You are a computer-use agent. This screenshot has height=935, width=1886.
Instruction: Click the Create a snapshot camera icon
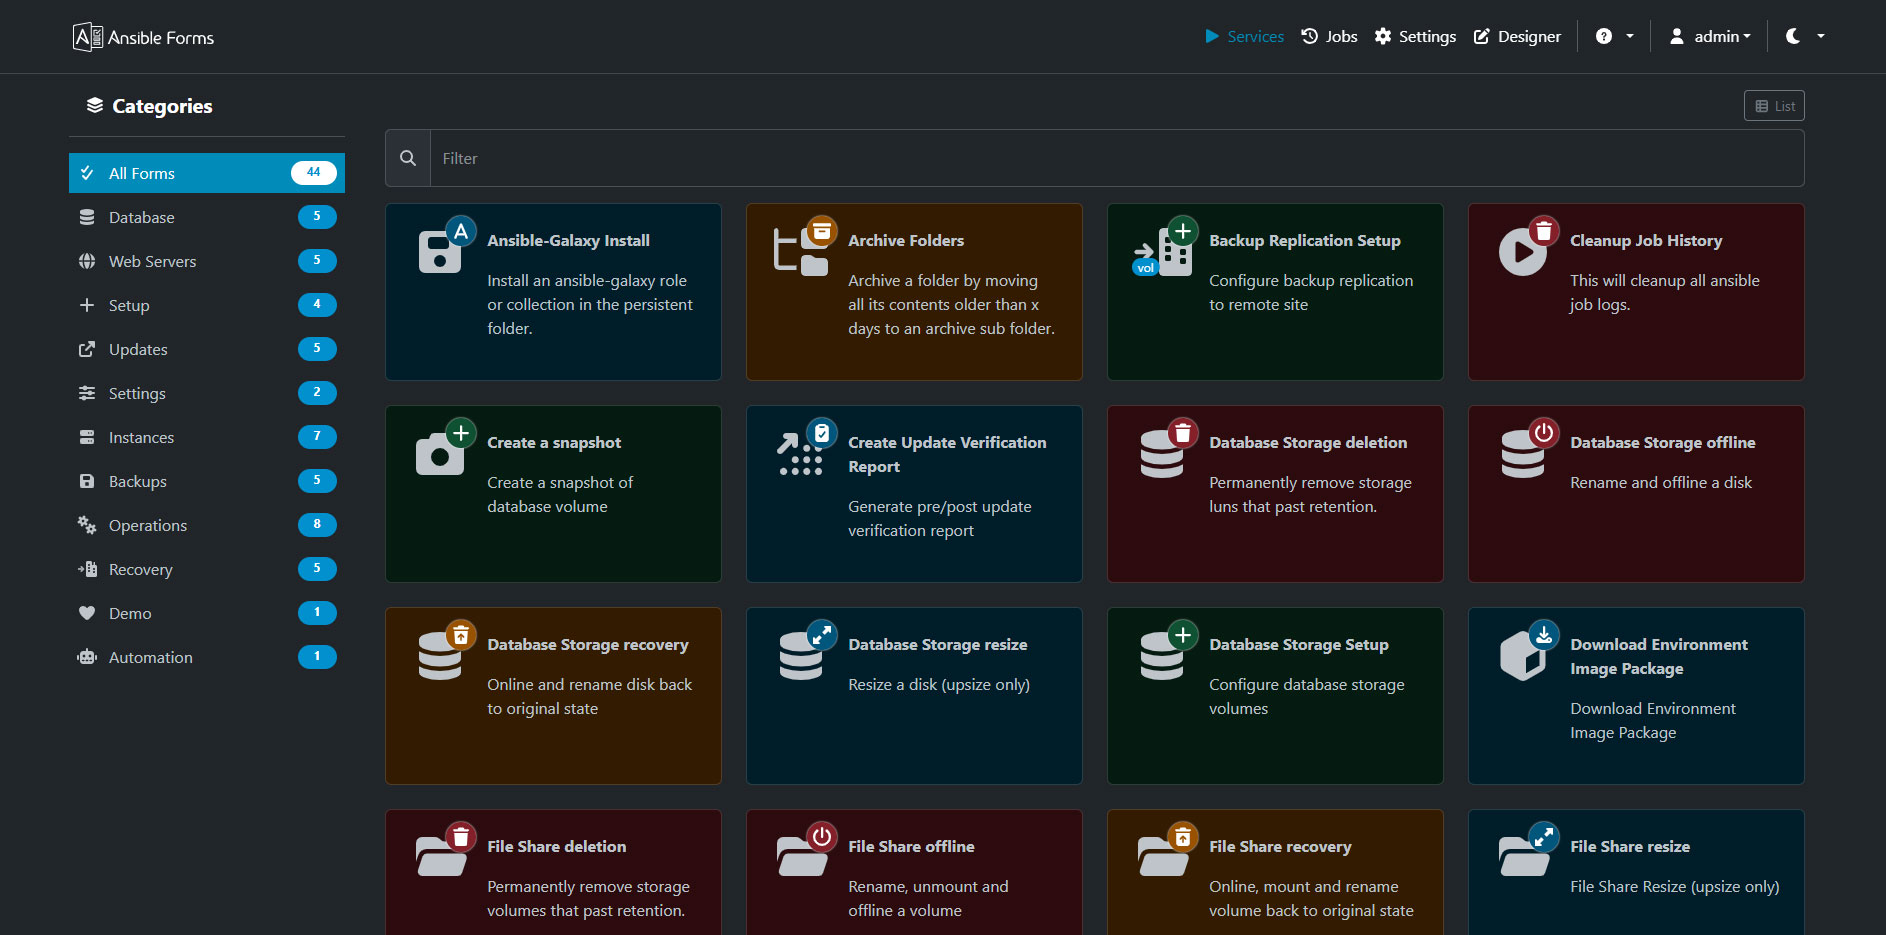click(441, 453)
